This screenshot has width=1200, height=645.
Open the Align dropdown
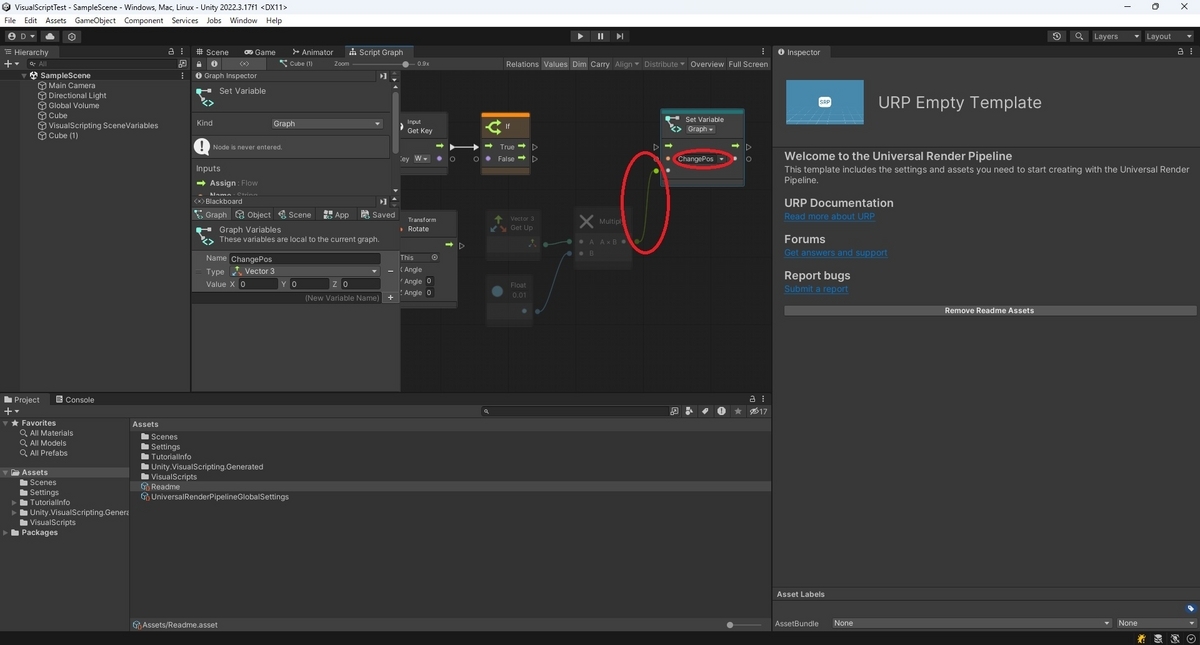tap(626, 64)
